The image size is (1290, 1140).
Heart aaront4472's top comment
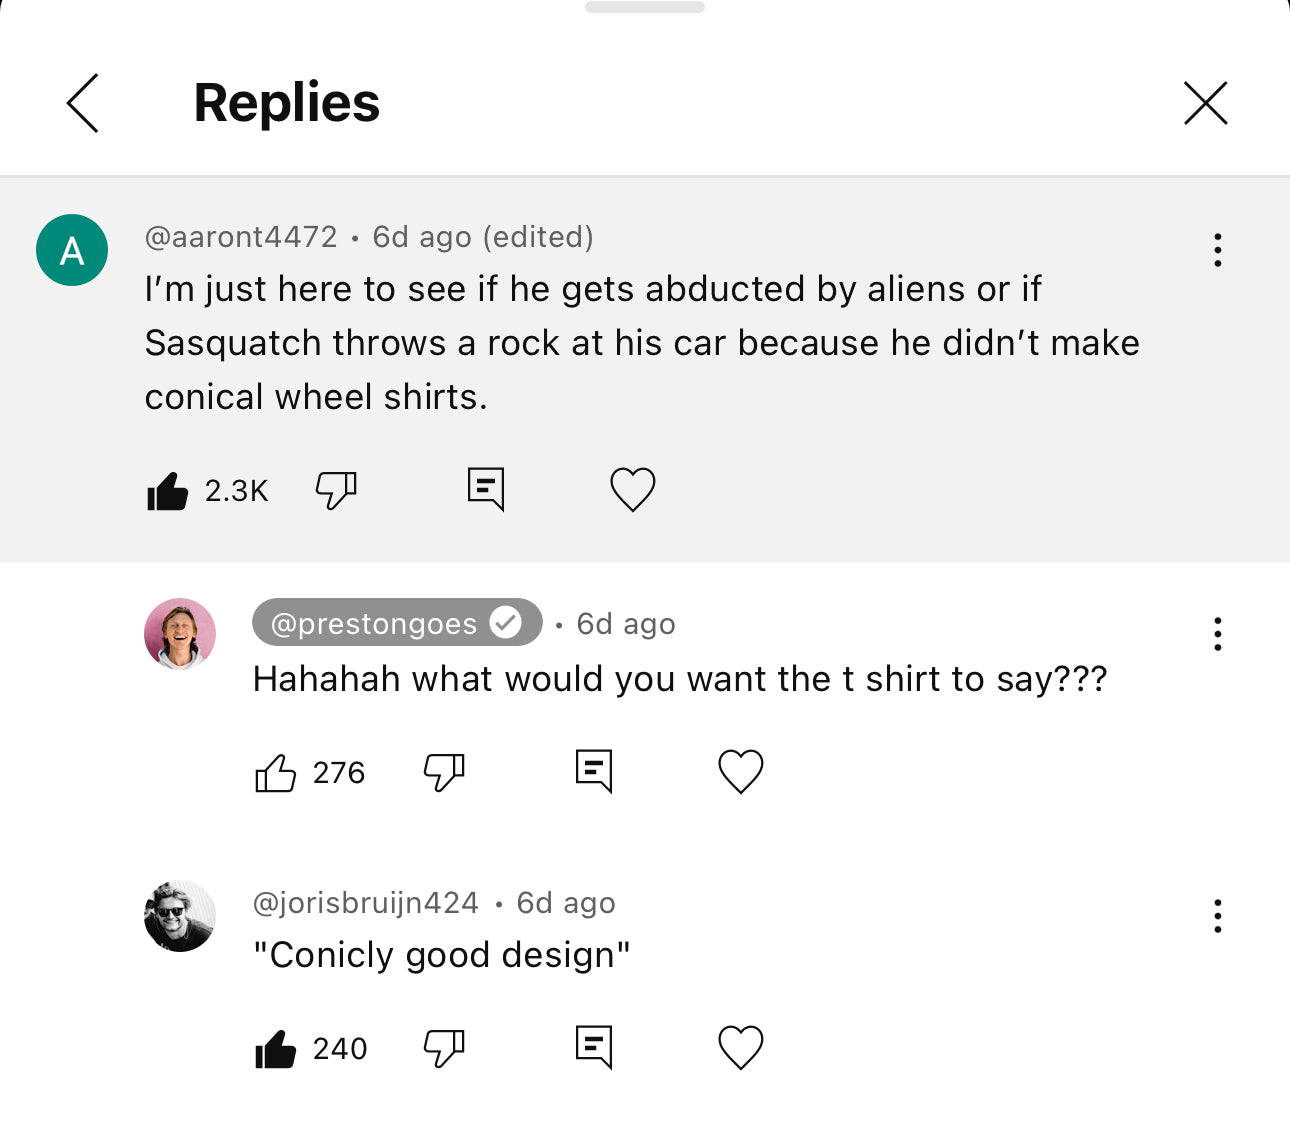(632, 489)
